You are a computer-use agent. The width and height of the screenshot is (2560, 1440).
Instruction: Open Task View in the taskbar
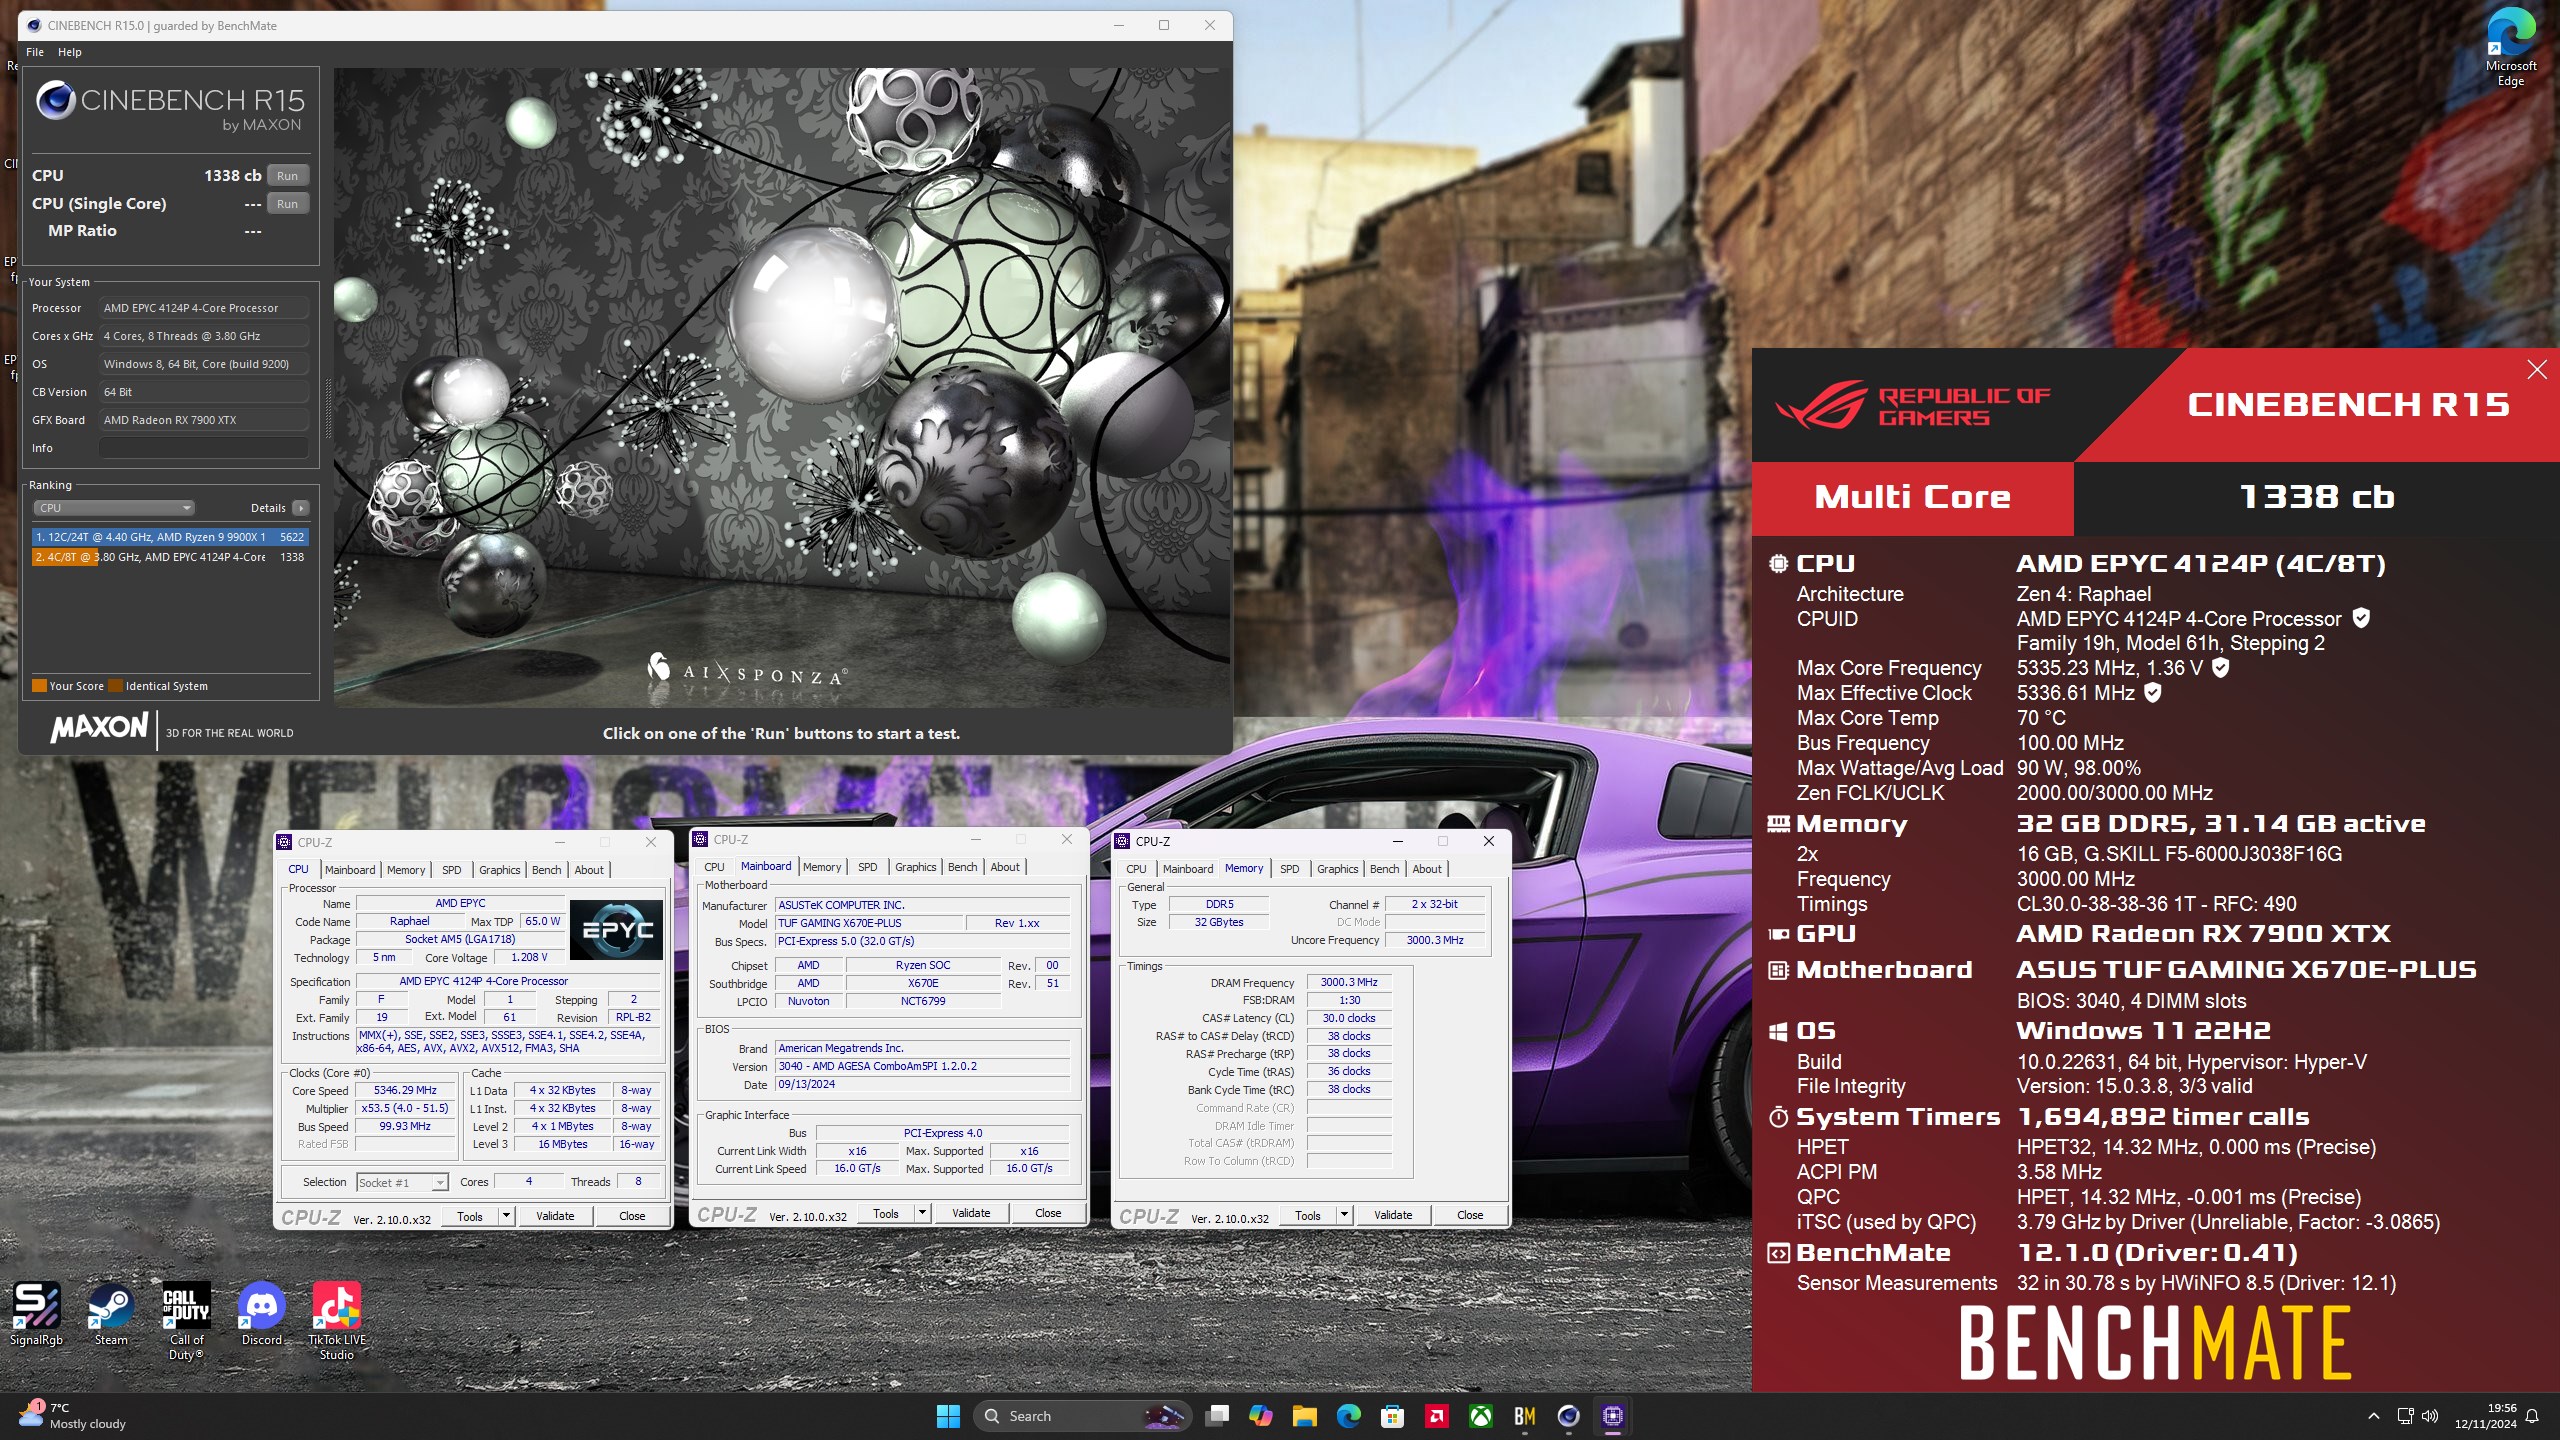1217,1416
